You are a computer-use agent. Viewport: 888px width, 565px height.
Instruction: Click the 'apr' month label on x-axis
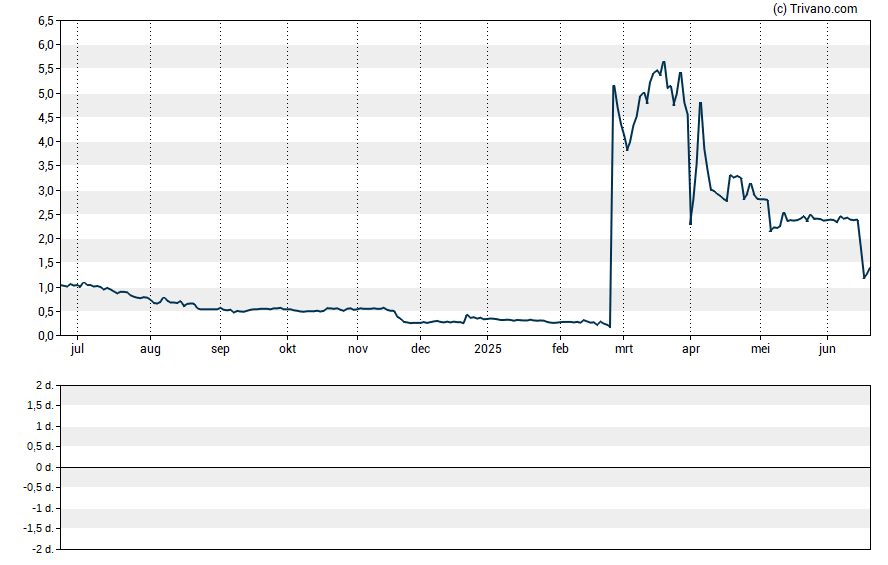[690, 349]
